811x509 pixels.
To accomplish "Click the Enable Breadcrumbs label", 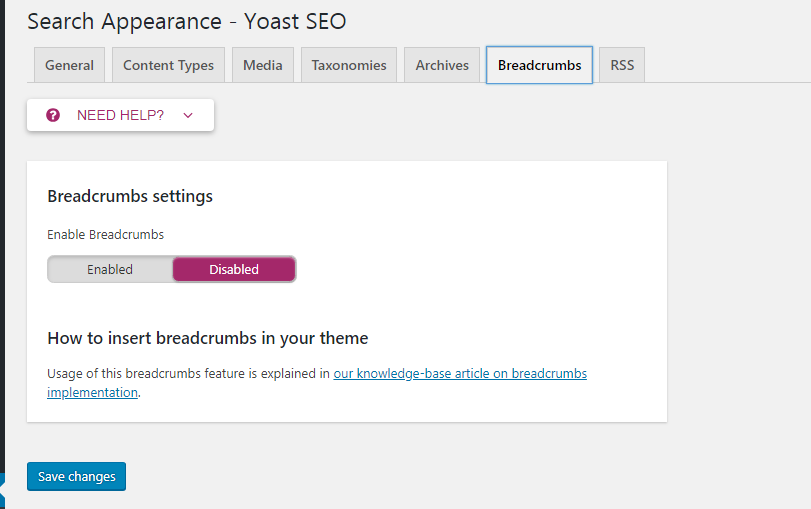I will point(106,234).
